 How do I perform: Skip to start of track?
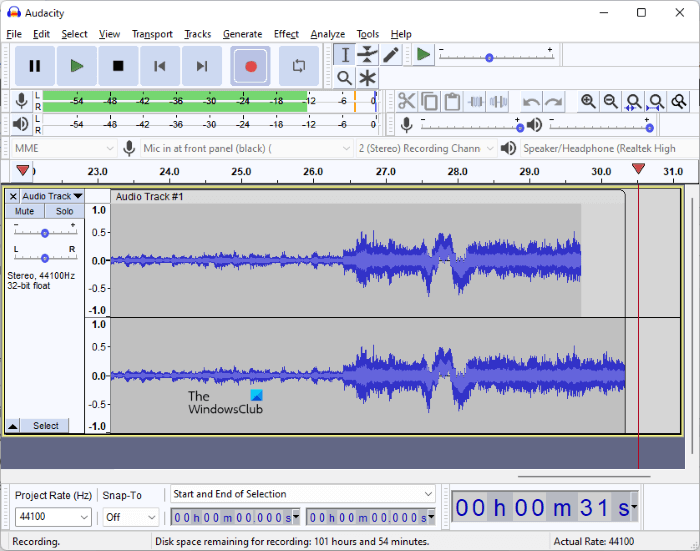tap(160, 66)
